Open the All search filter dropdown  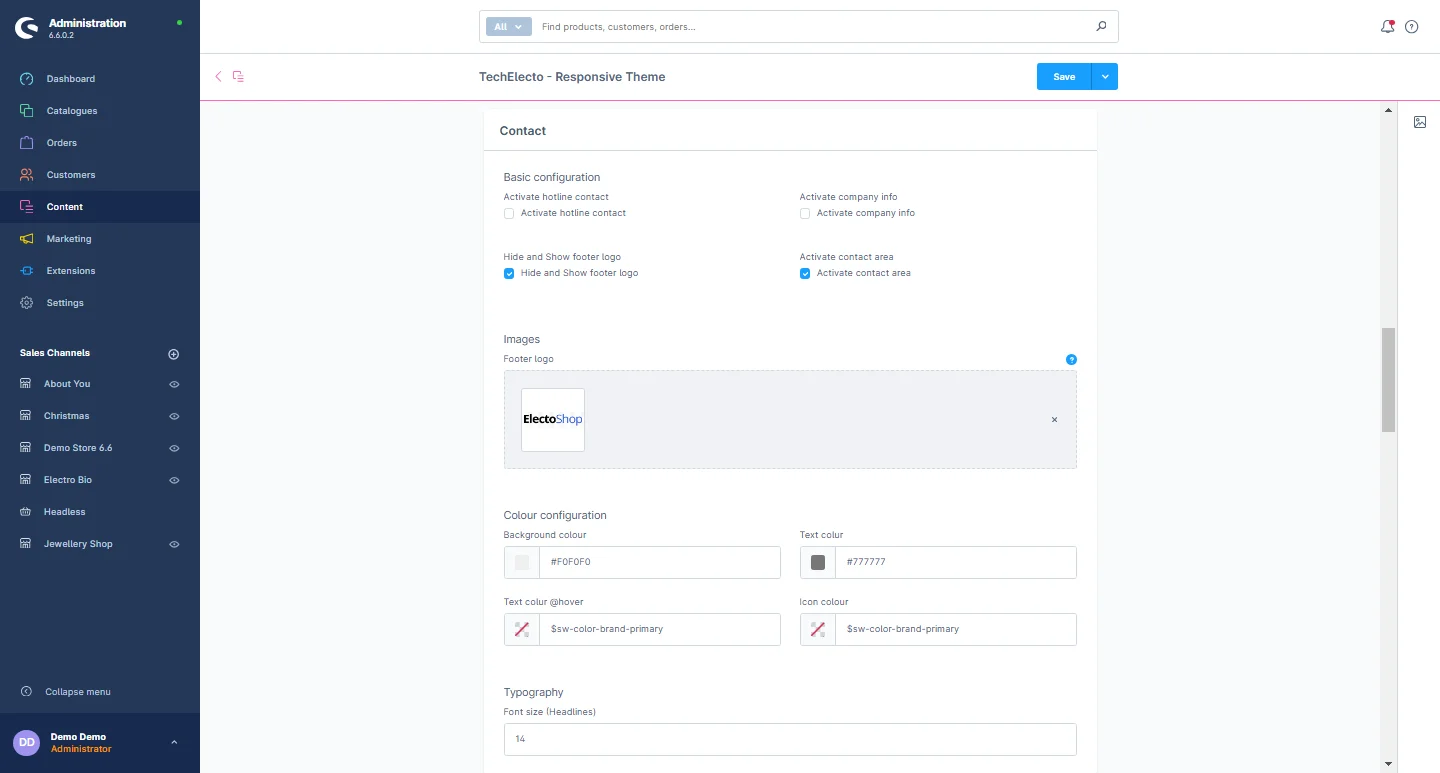tap(508, 27)
